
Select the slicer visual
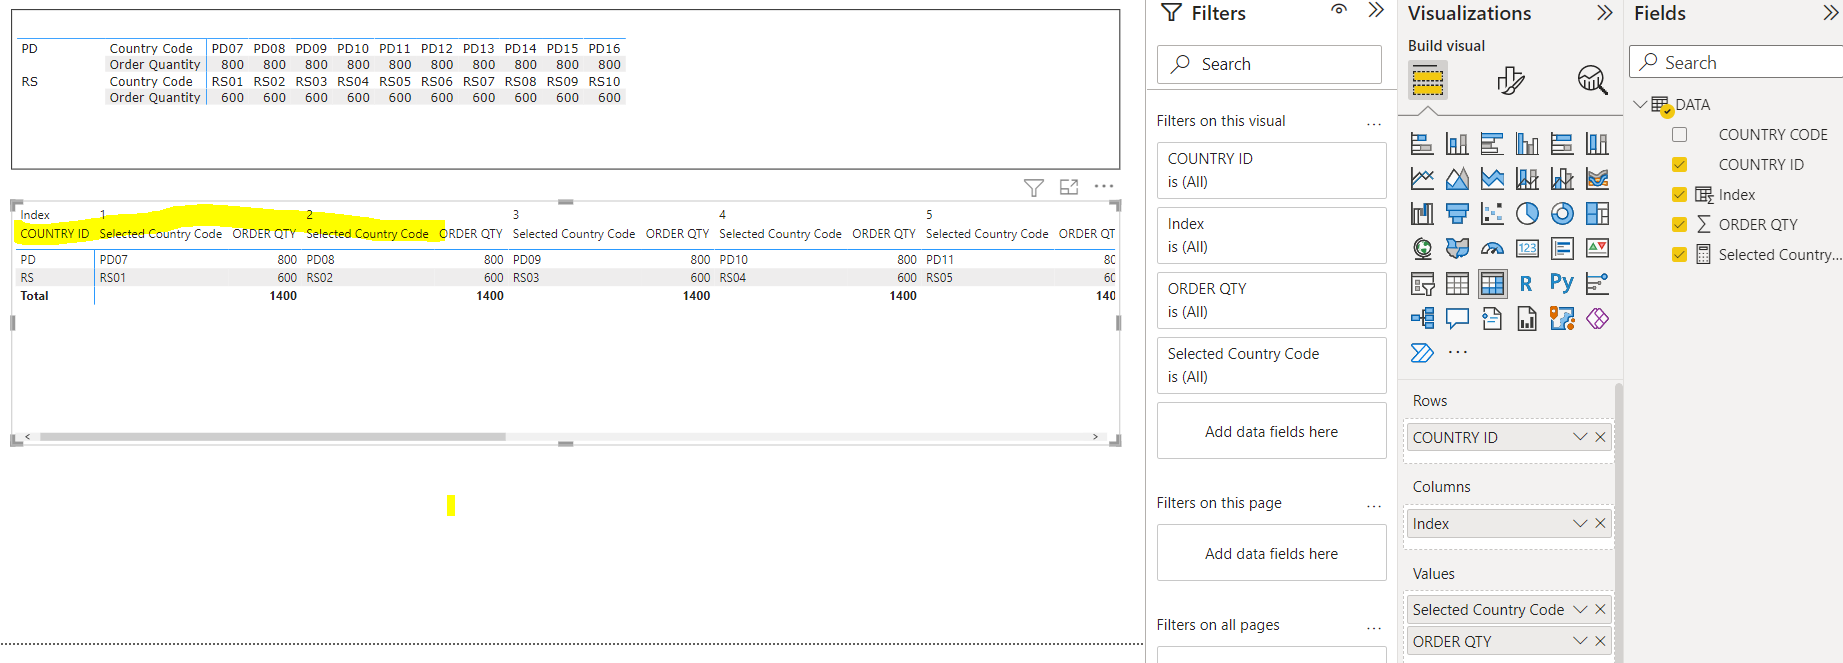[1422, 284]
